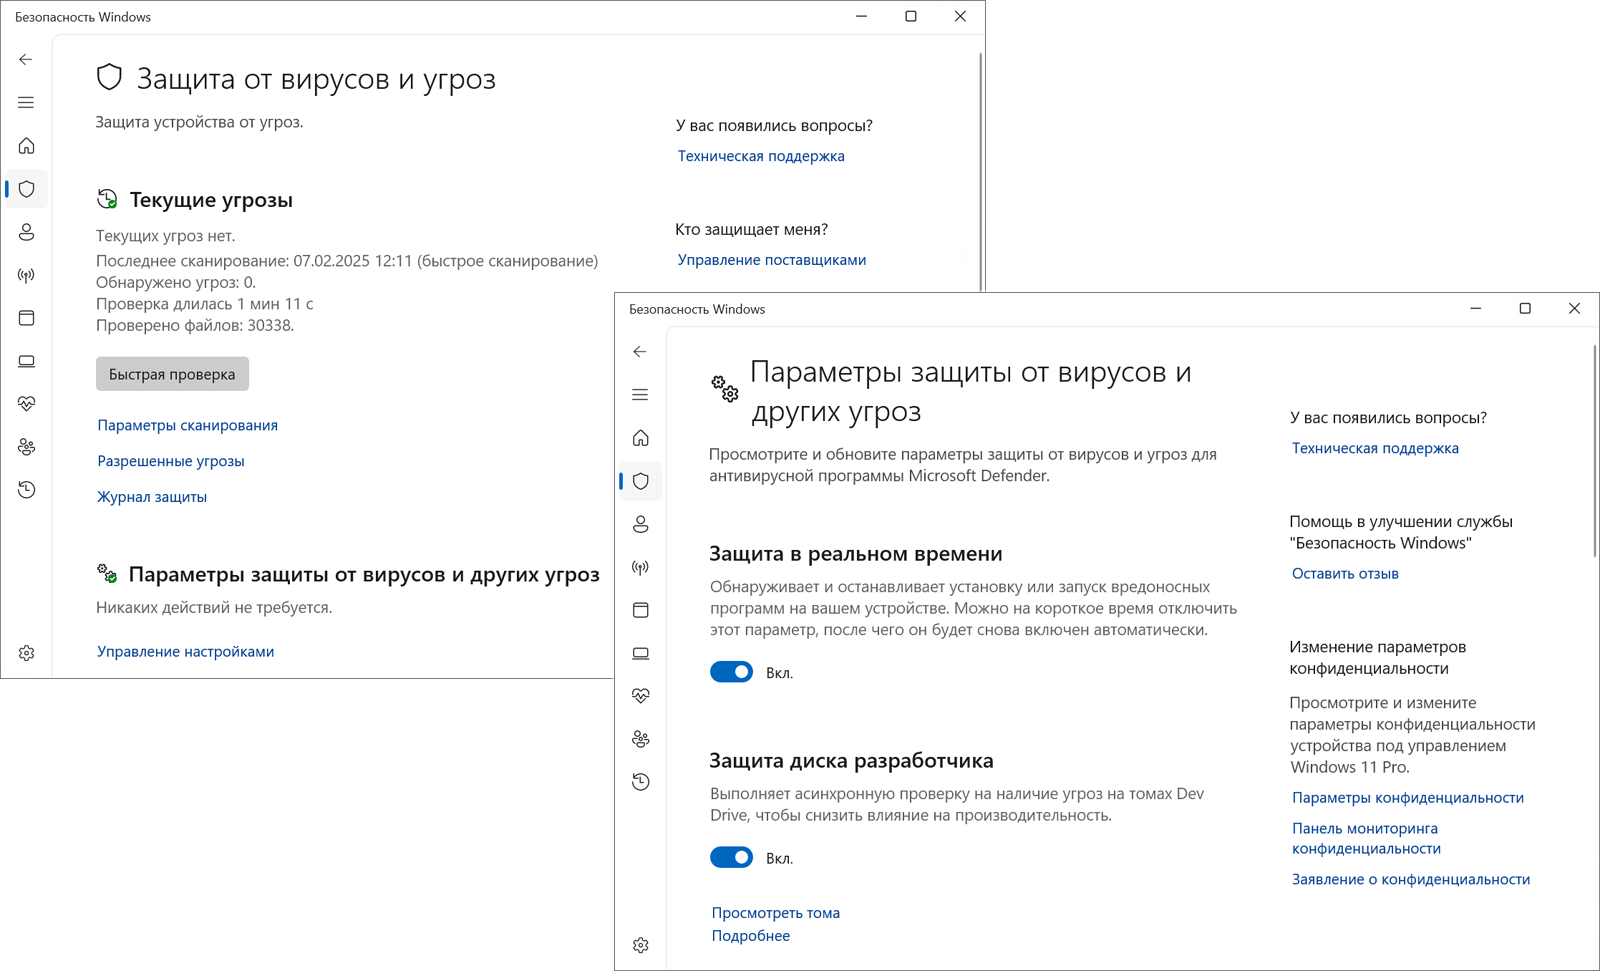
Task: Click the gears icon beside front page title
Action: click(x=725, y=389)
